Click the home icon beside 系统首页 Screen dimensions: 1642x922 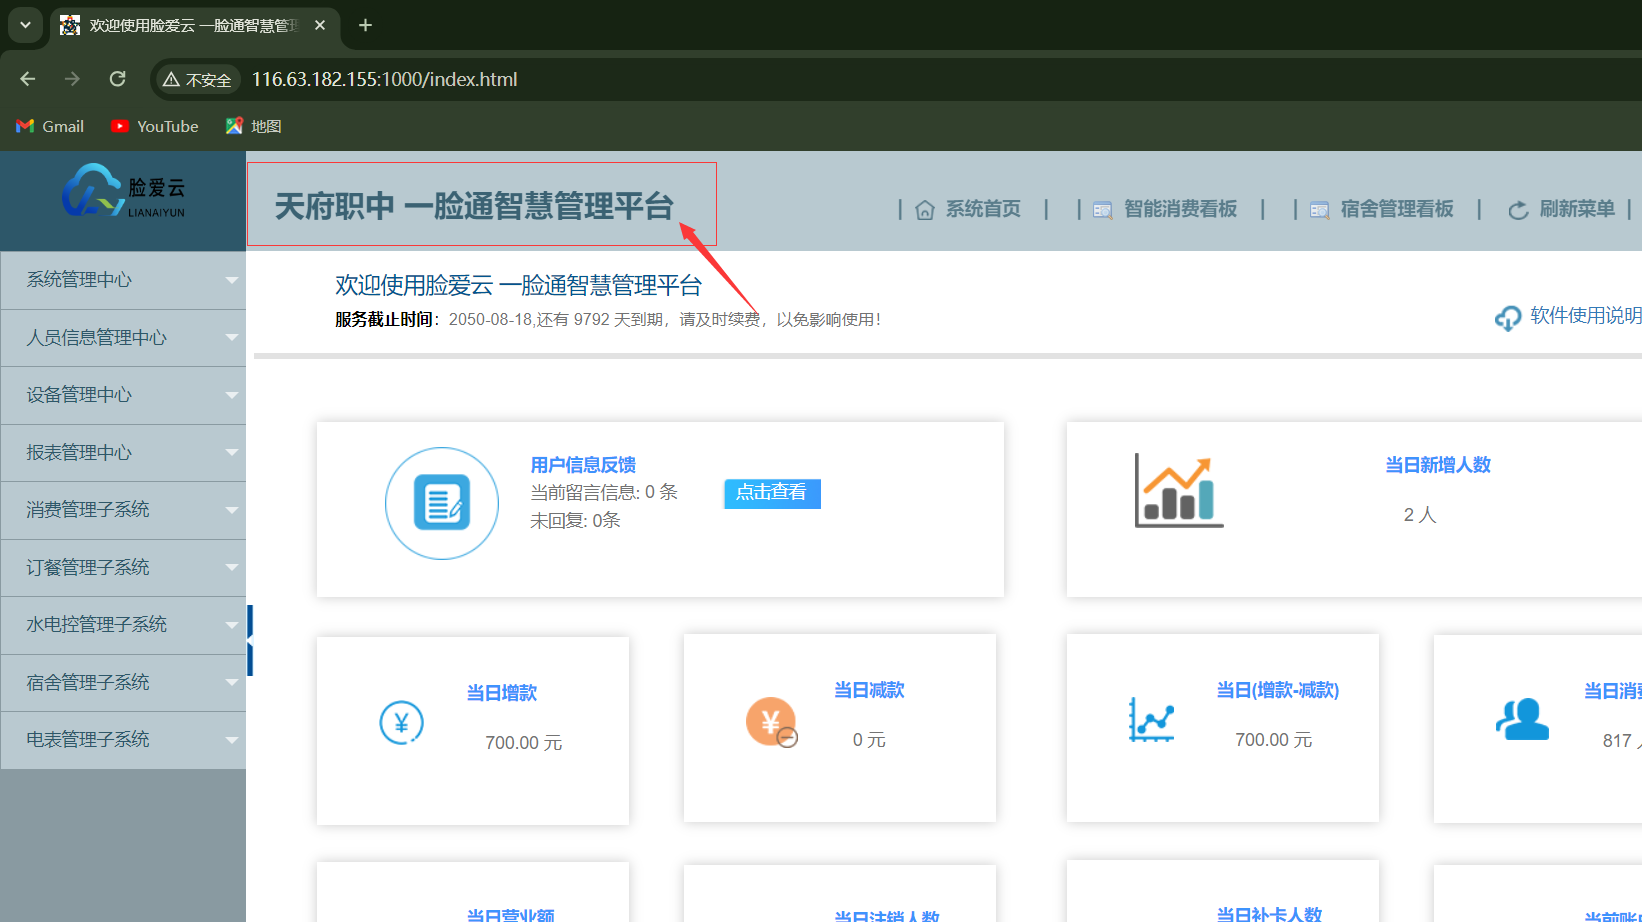pyautogui.click(x=925, y=210)
